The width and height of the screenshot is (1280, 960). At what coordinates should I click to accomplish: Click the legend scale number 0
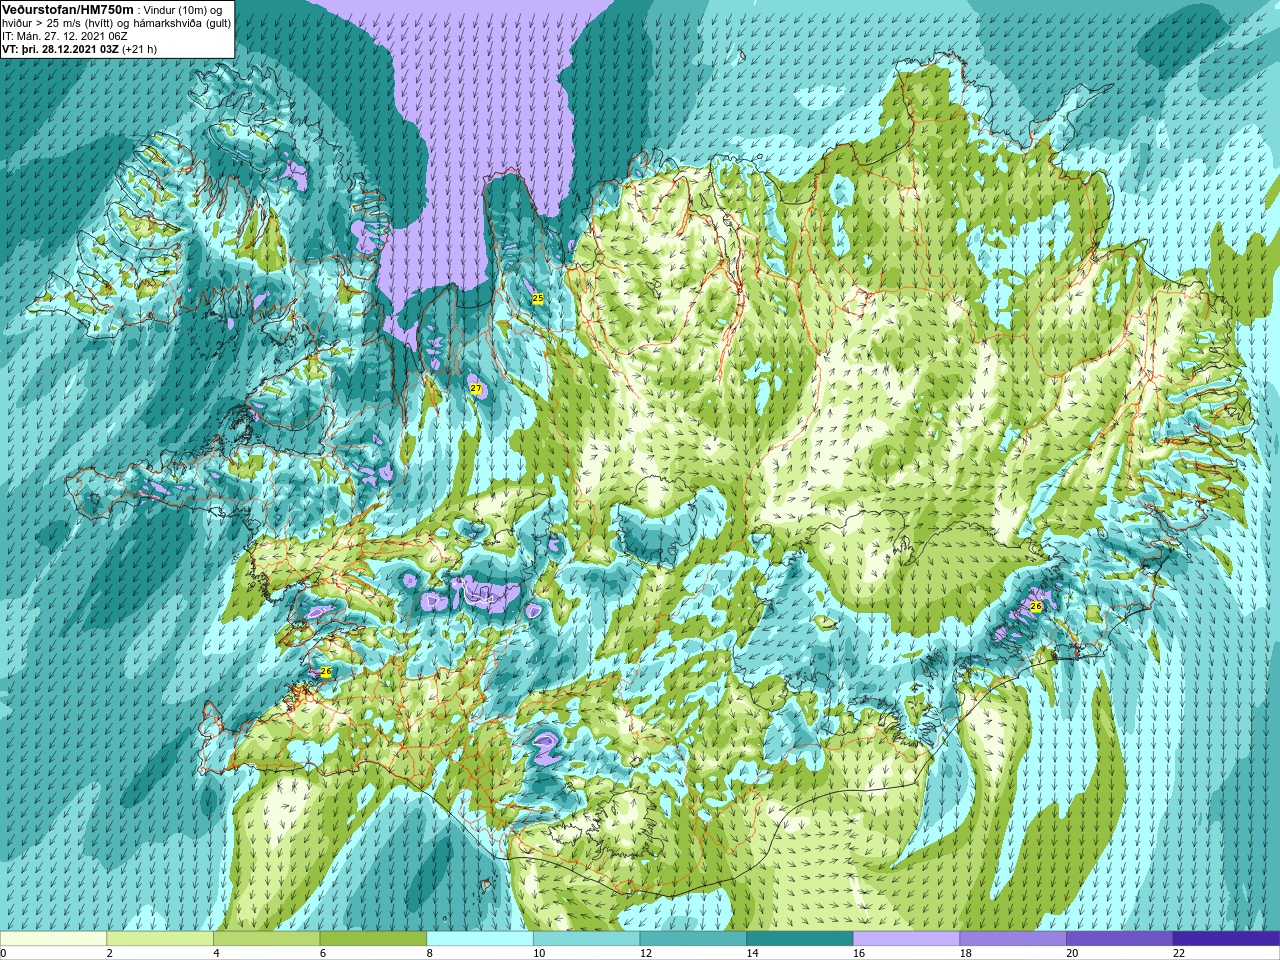click(x=3, y=953)
